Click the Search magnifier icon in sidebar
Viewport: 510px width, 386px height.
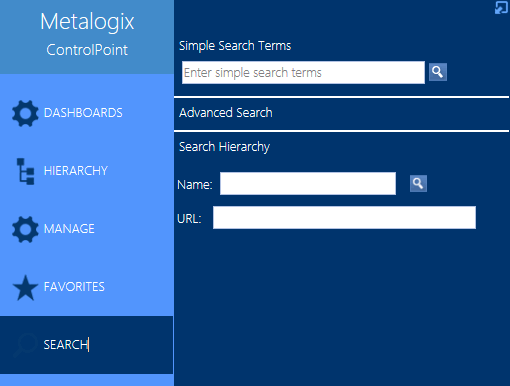(x=25, y=345)
